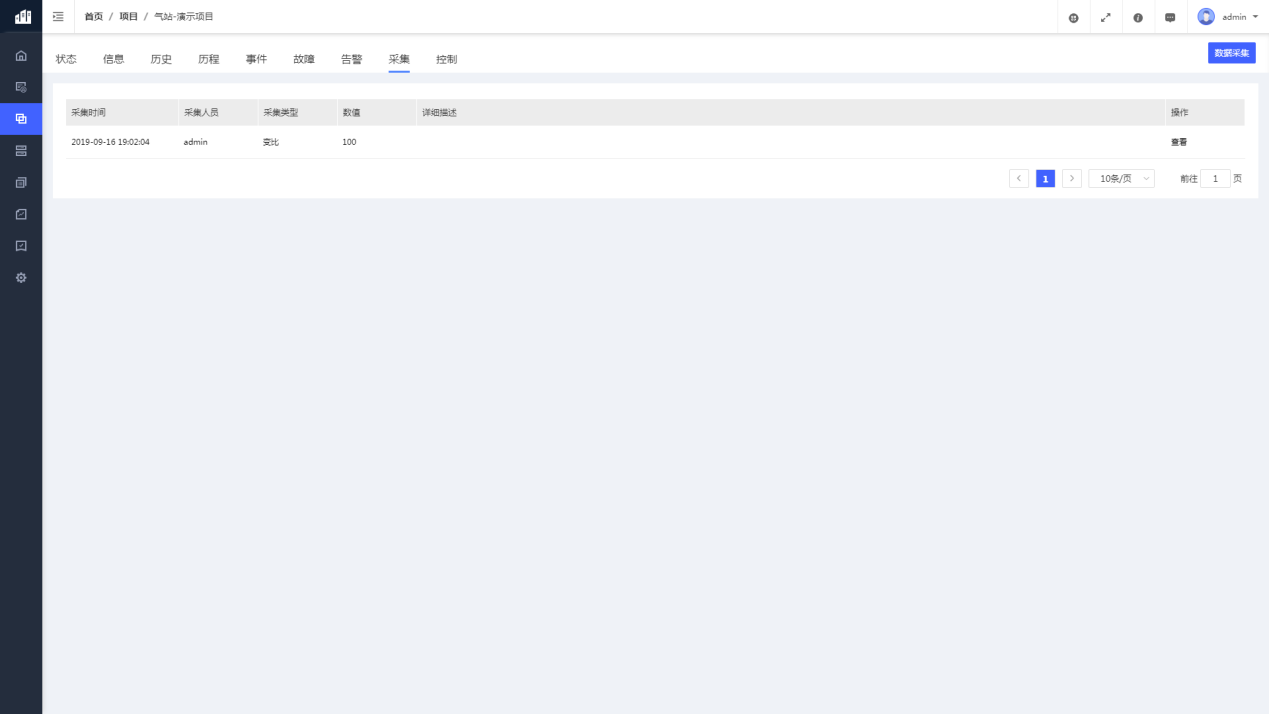Collapse the sidebar with the menu fold icon
Image resolution: width=1269 pixels, height=714 pixels.
tap(58, 17)
